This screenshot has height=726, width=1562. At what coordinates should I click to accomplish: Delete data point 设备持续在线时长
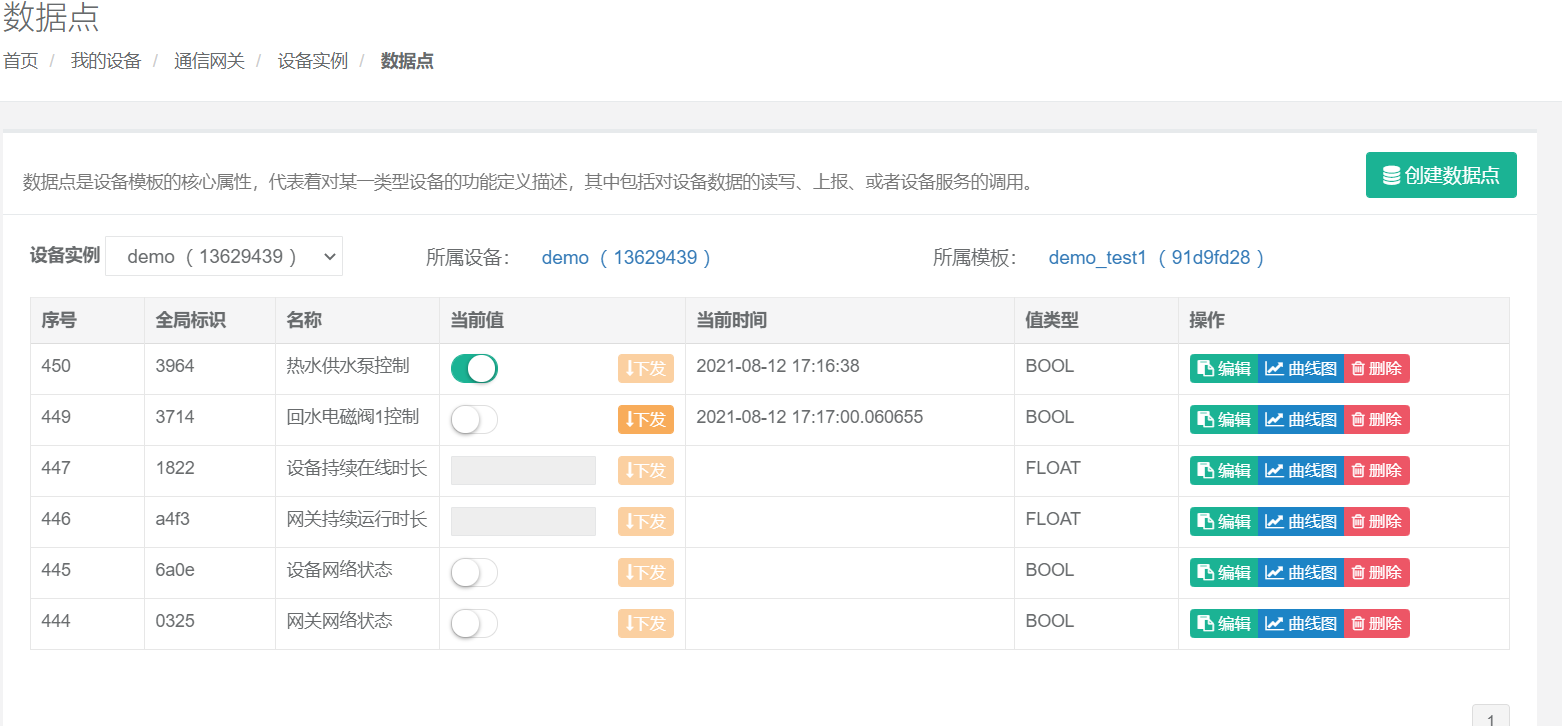[x=1377, y=470]
